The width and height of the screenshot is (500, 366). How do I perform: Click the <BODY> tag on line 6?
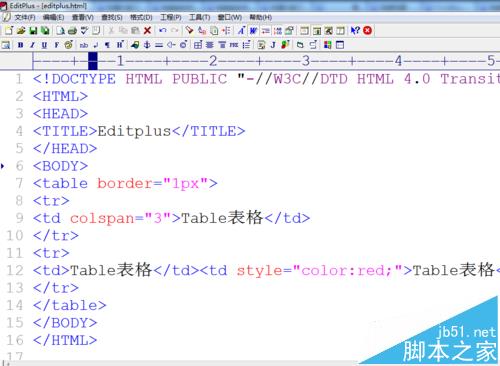(60, 166)
